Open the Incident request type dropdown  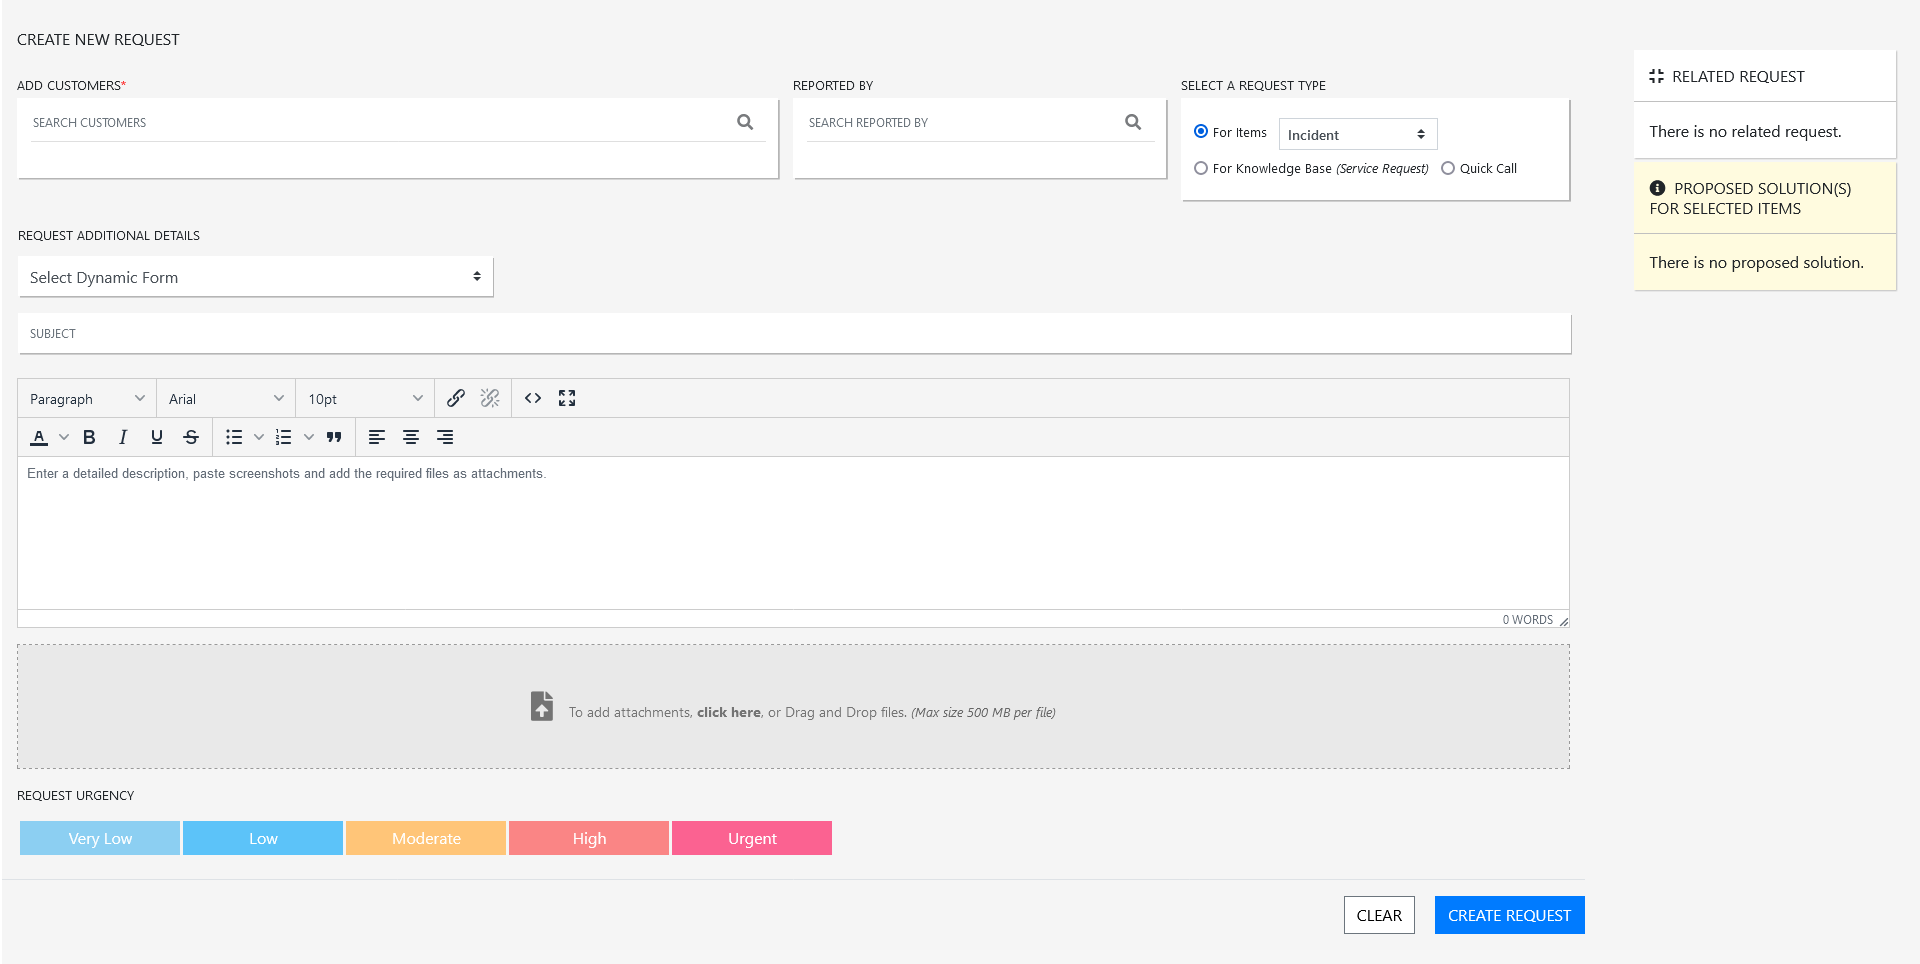point(1356,134)
